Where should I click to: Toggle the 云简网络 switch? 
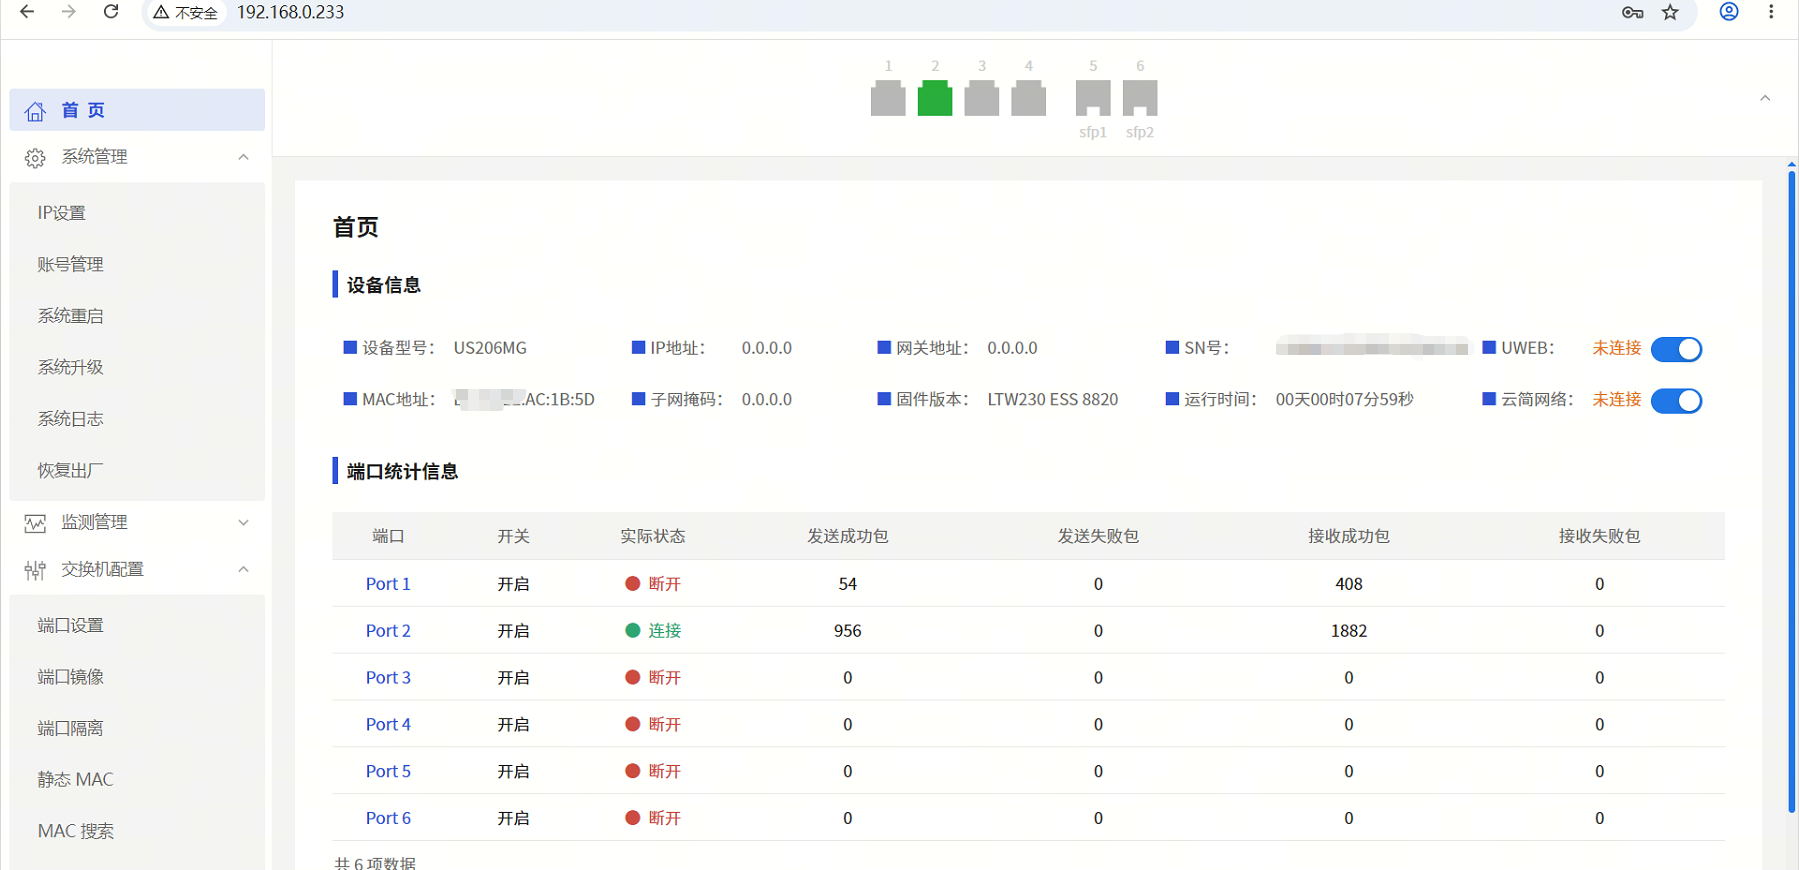click(1677, 401)
